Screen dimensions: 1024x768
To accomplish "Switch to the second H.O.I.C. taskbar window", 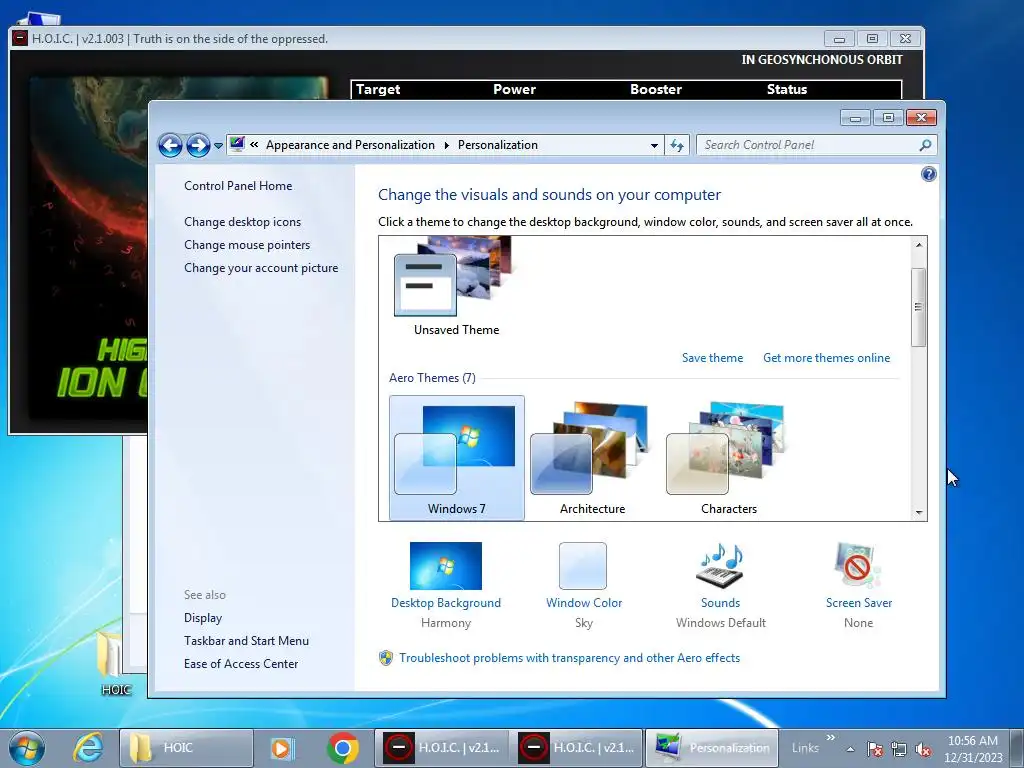I will [577, 748].
